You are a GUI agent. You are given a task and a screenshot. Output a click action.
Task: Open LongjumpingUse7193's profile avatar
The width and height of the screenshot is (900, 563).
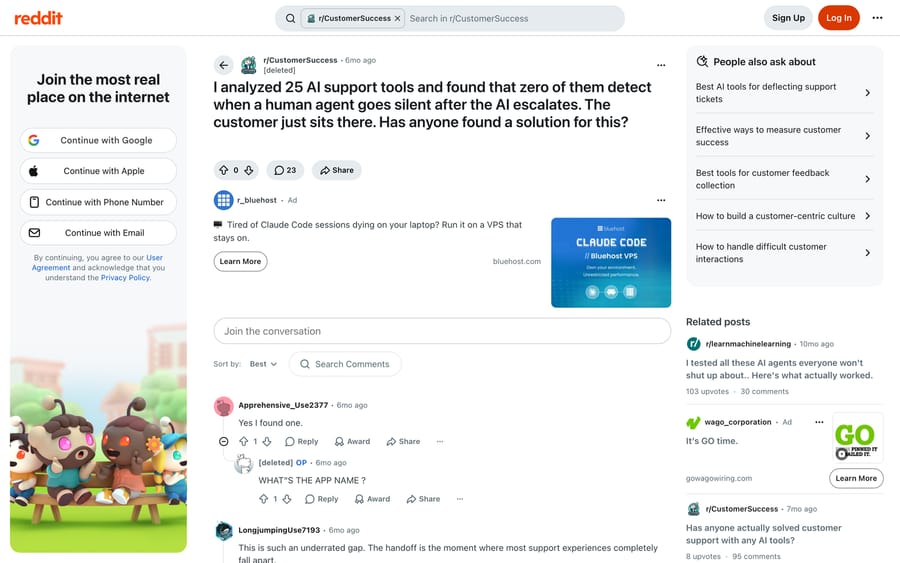[x=223, y=531]
